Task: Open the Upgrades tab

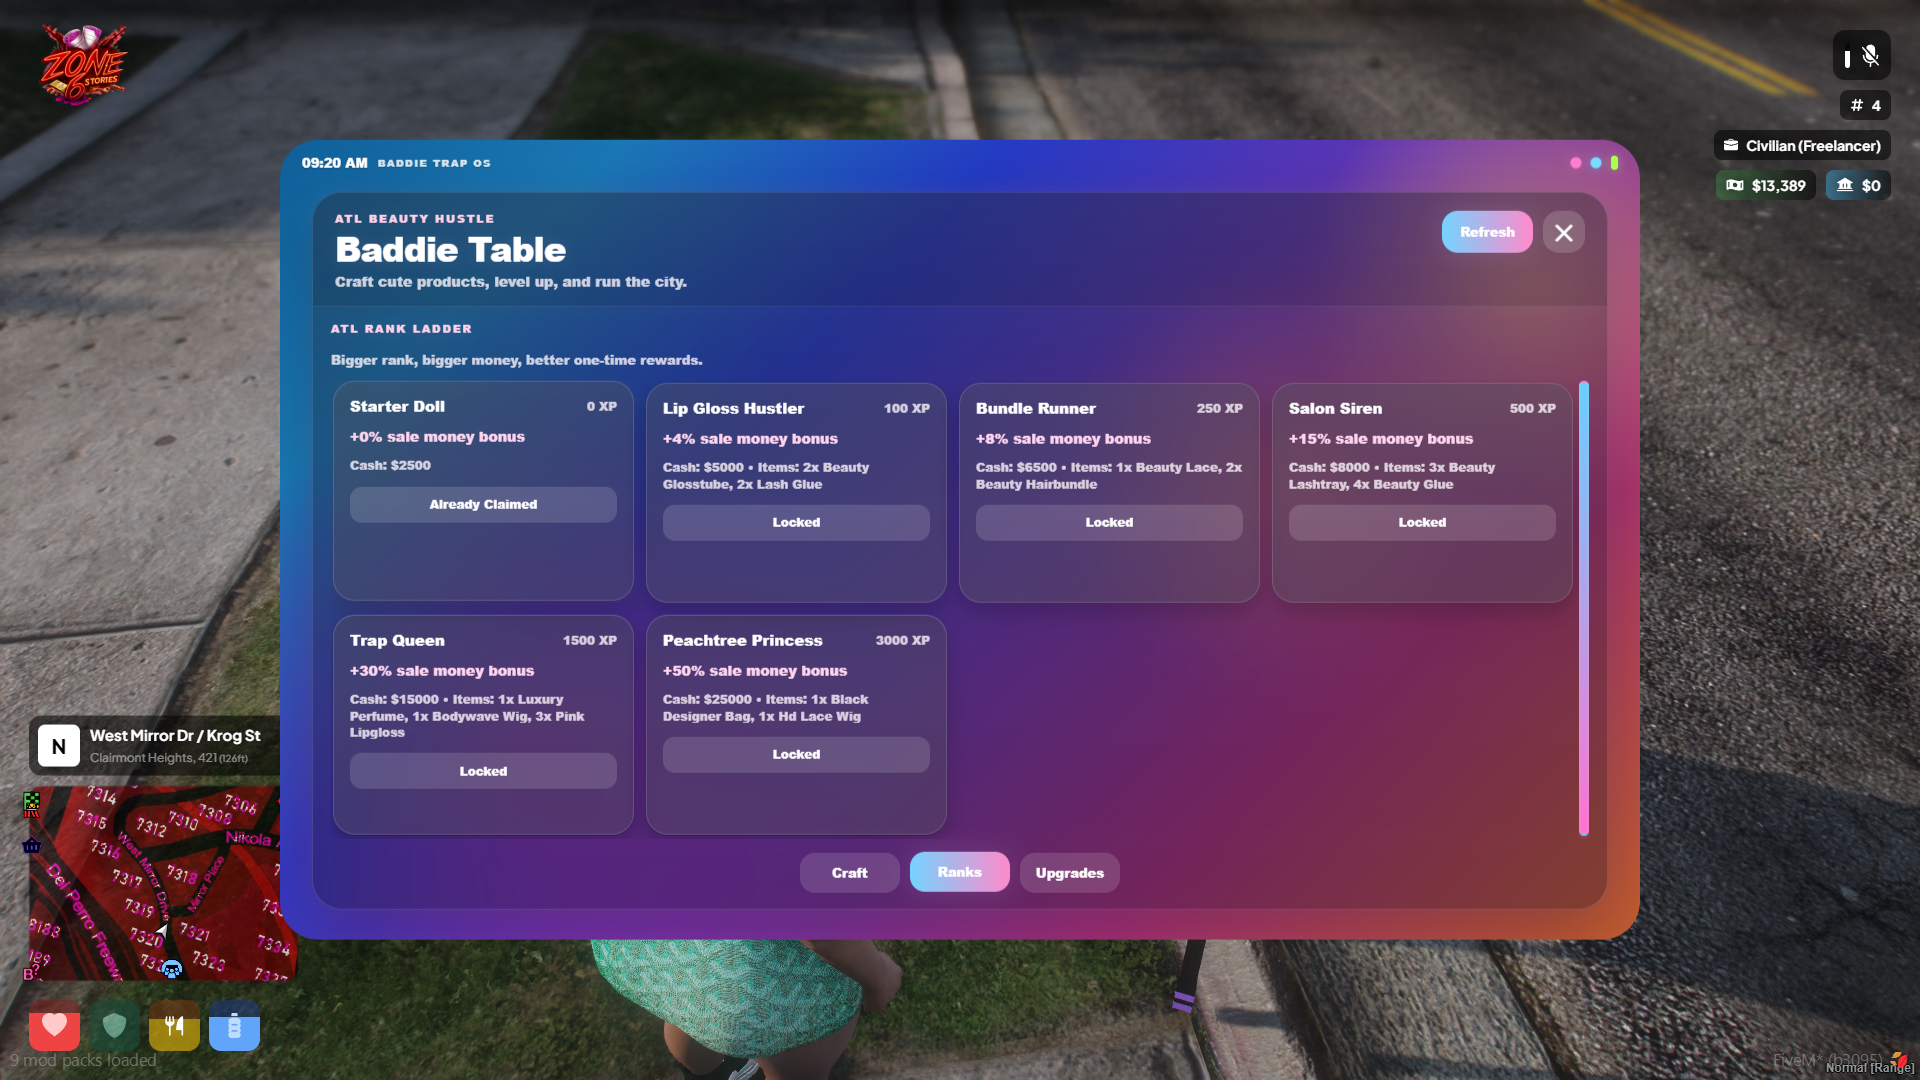Action: point(1070,873)
